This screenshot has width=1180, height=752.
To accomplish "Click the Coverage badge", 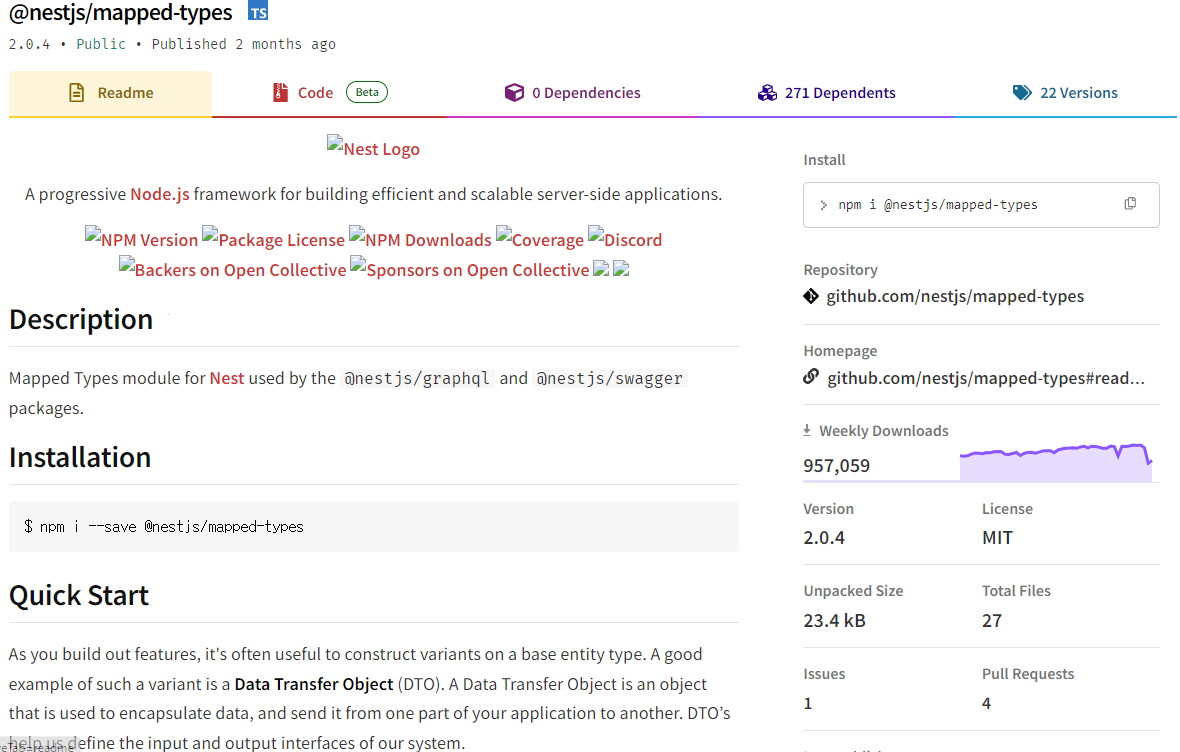I will pos(540,239).
